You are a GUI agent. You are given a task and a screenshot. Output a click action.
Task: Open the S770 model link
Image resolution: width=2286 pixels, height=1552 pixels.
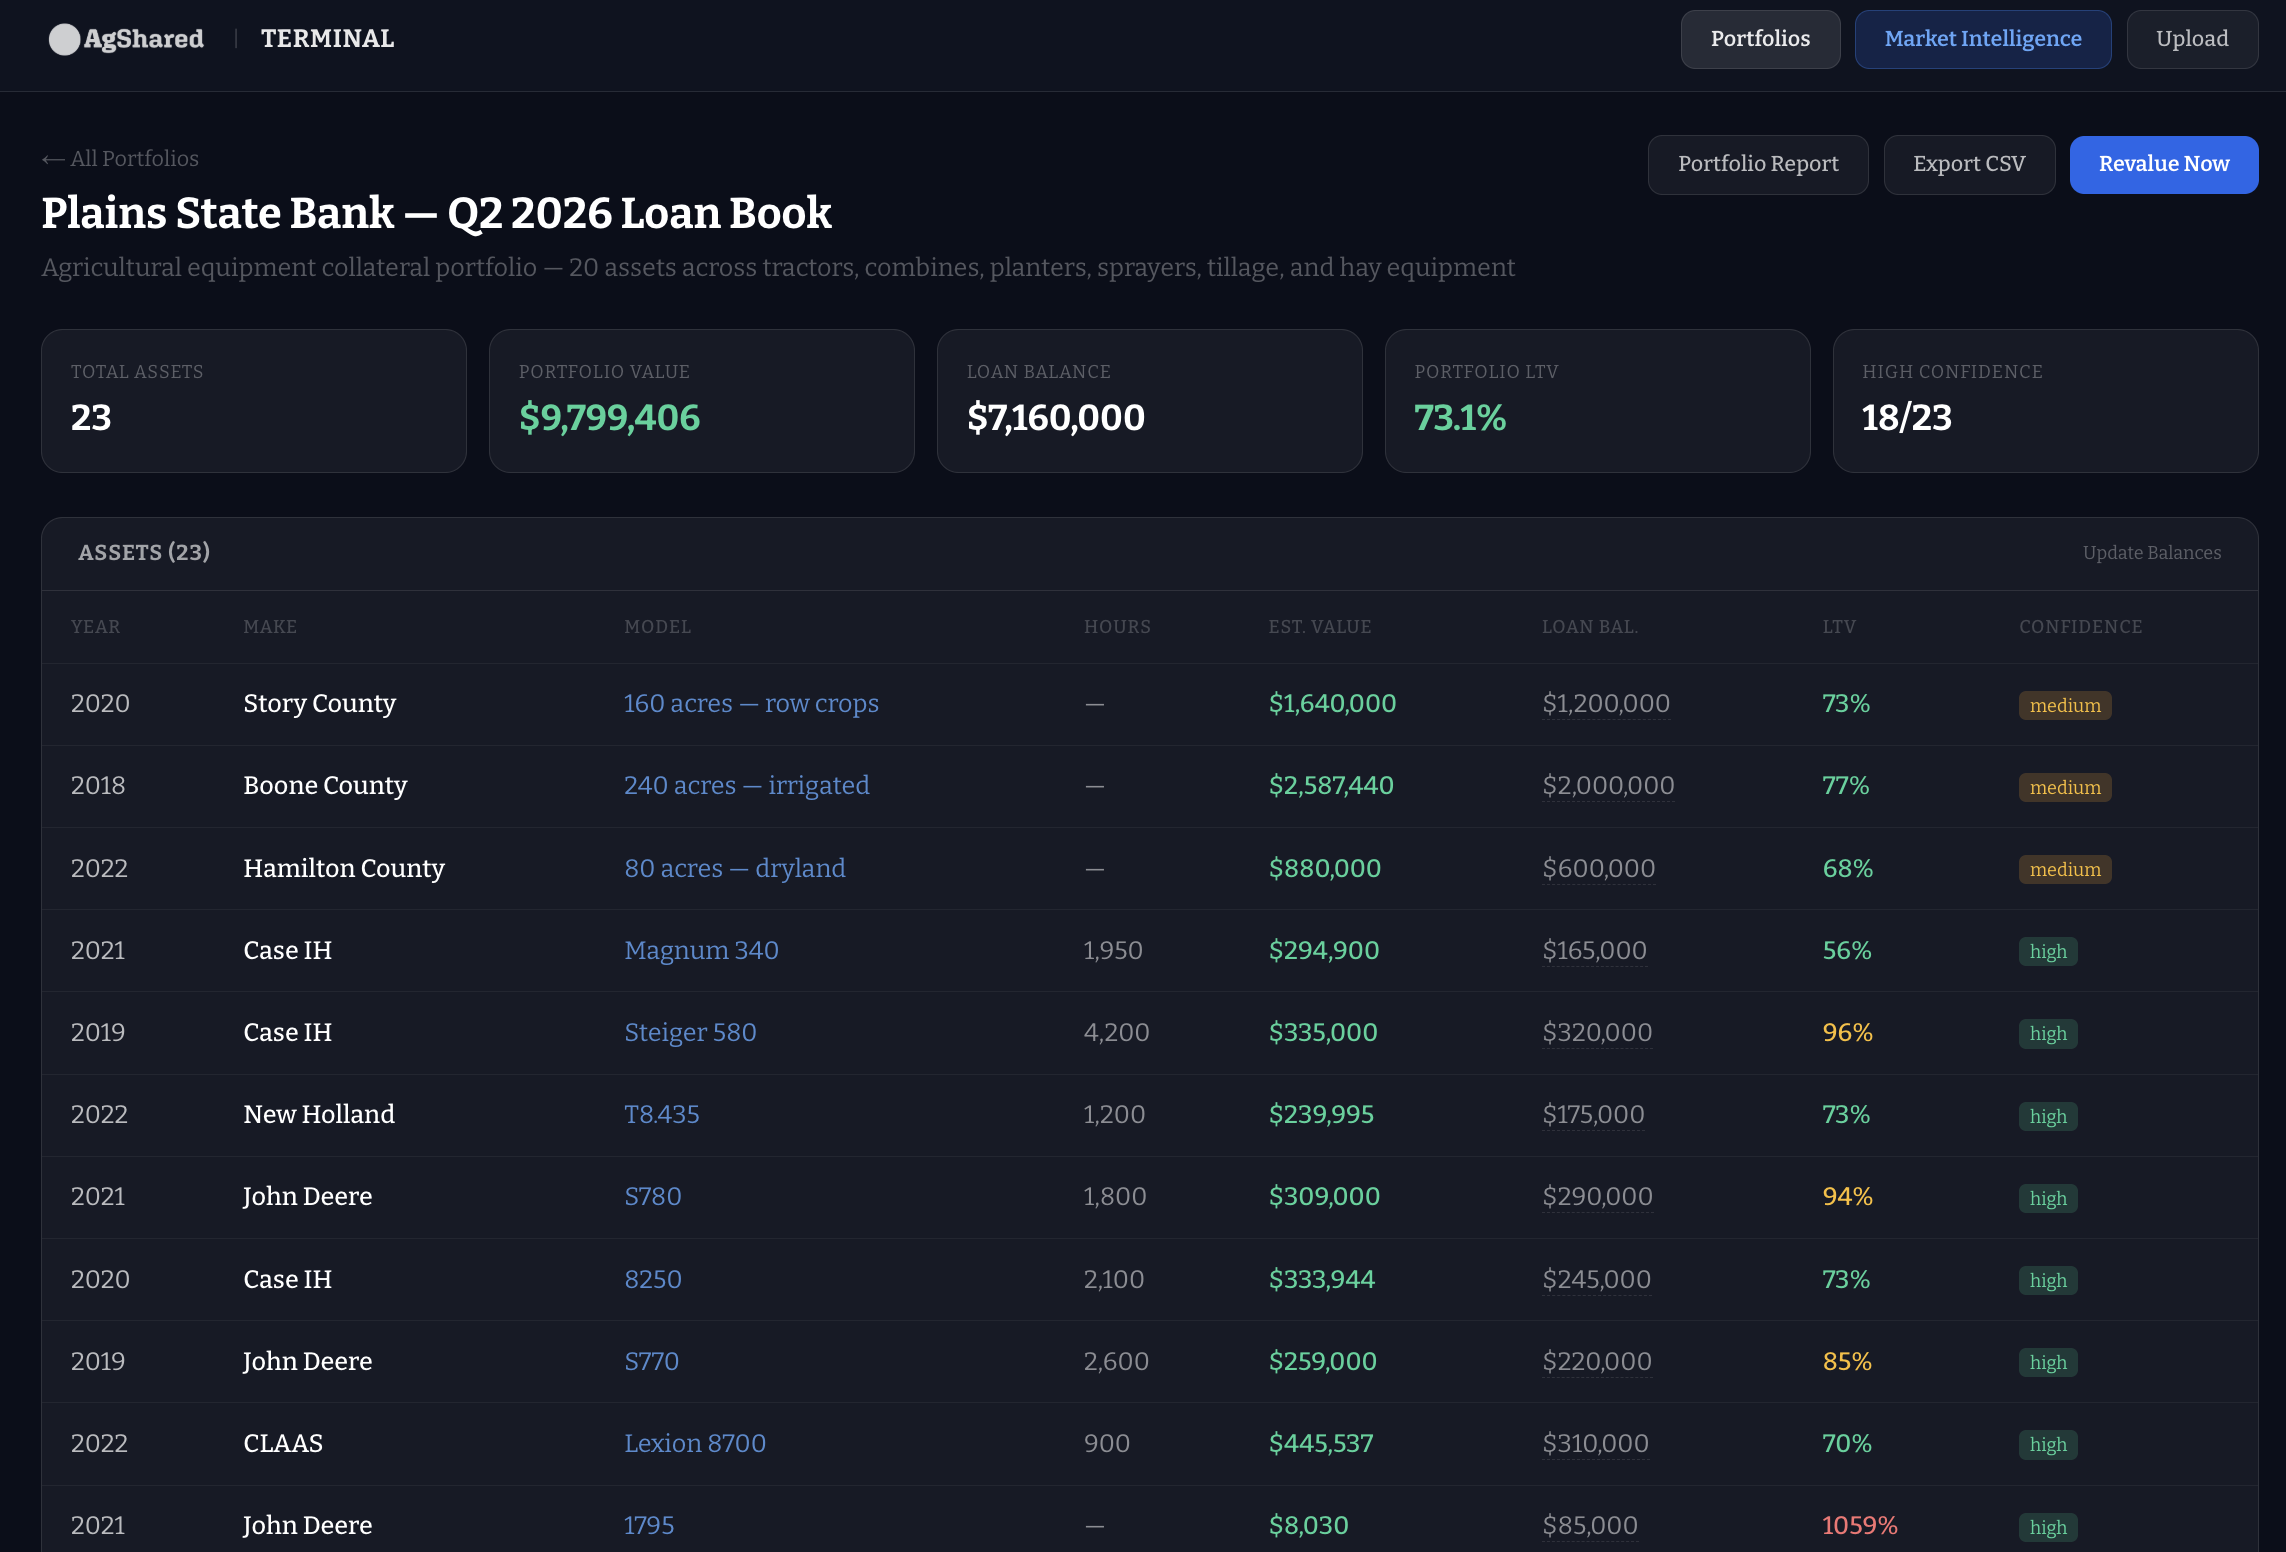click(x=651, y=1361)
